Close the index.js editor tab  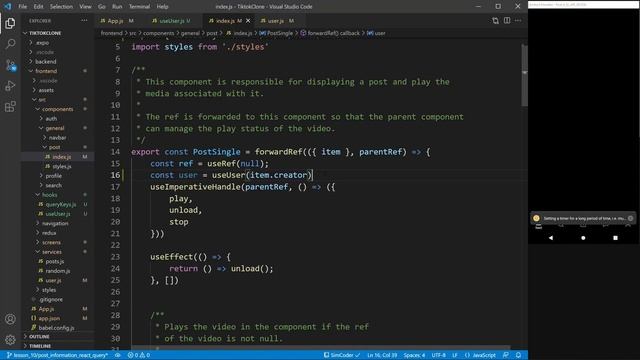(x=248, y=20)
